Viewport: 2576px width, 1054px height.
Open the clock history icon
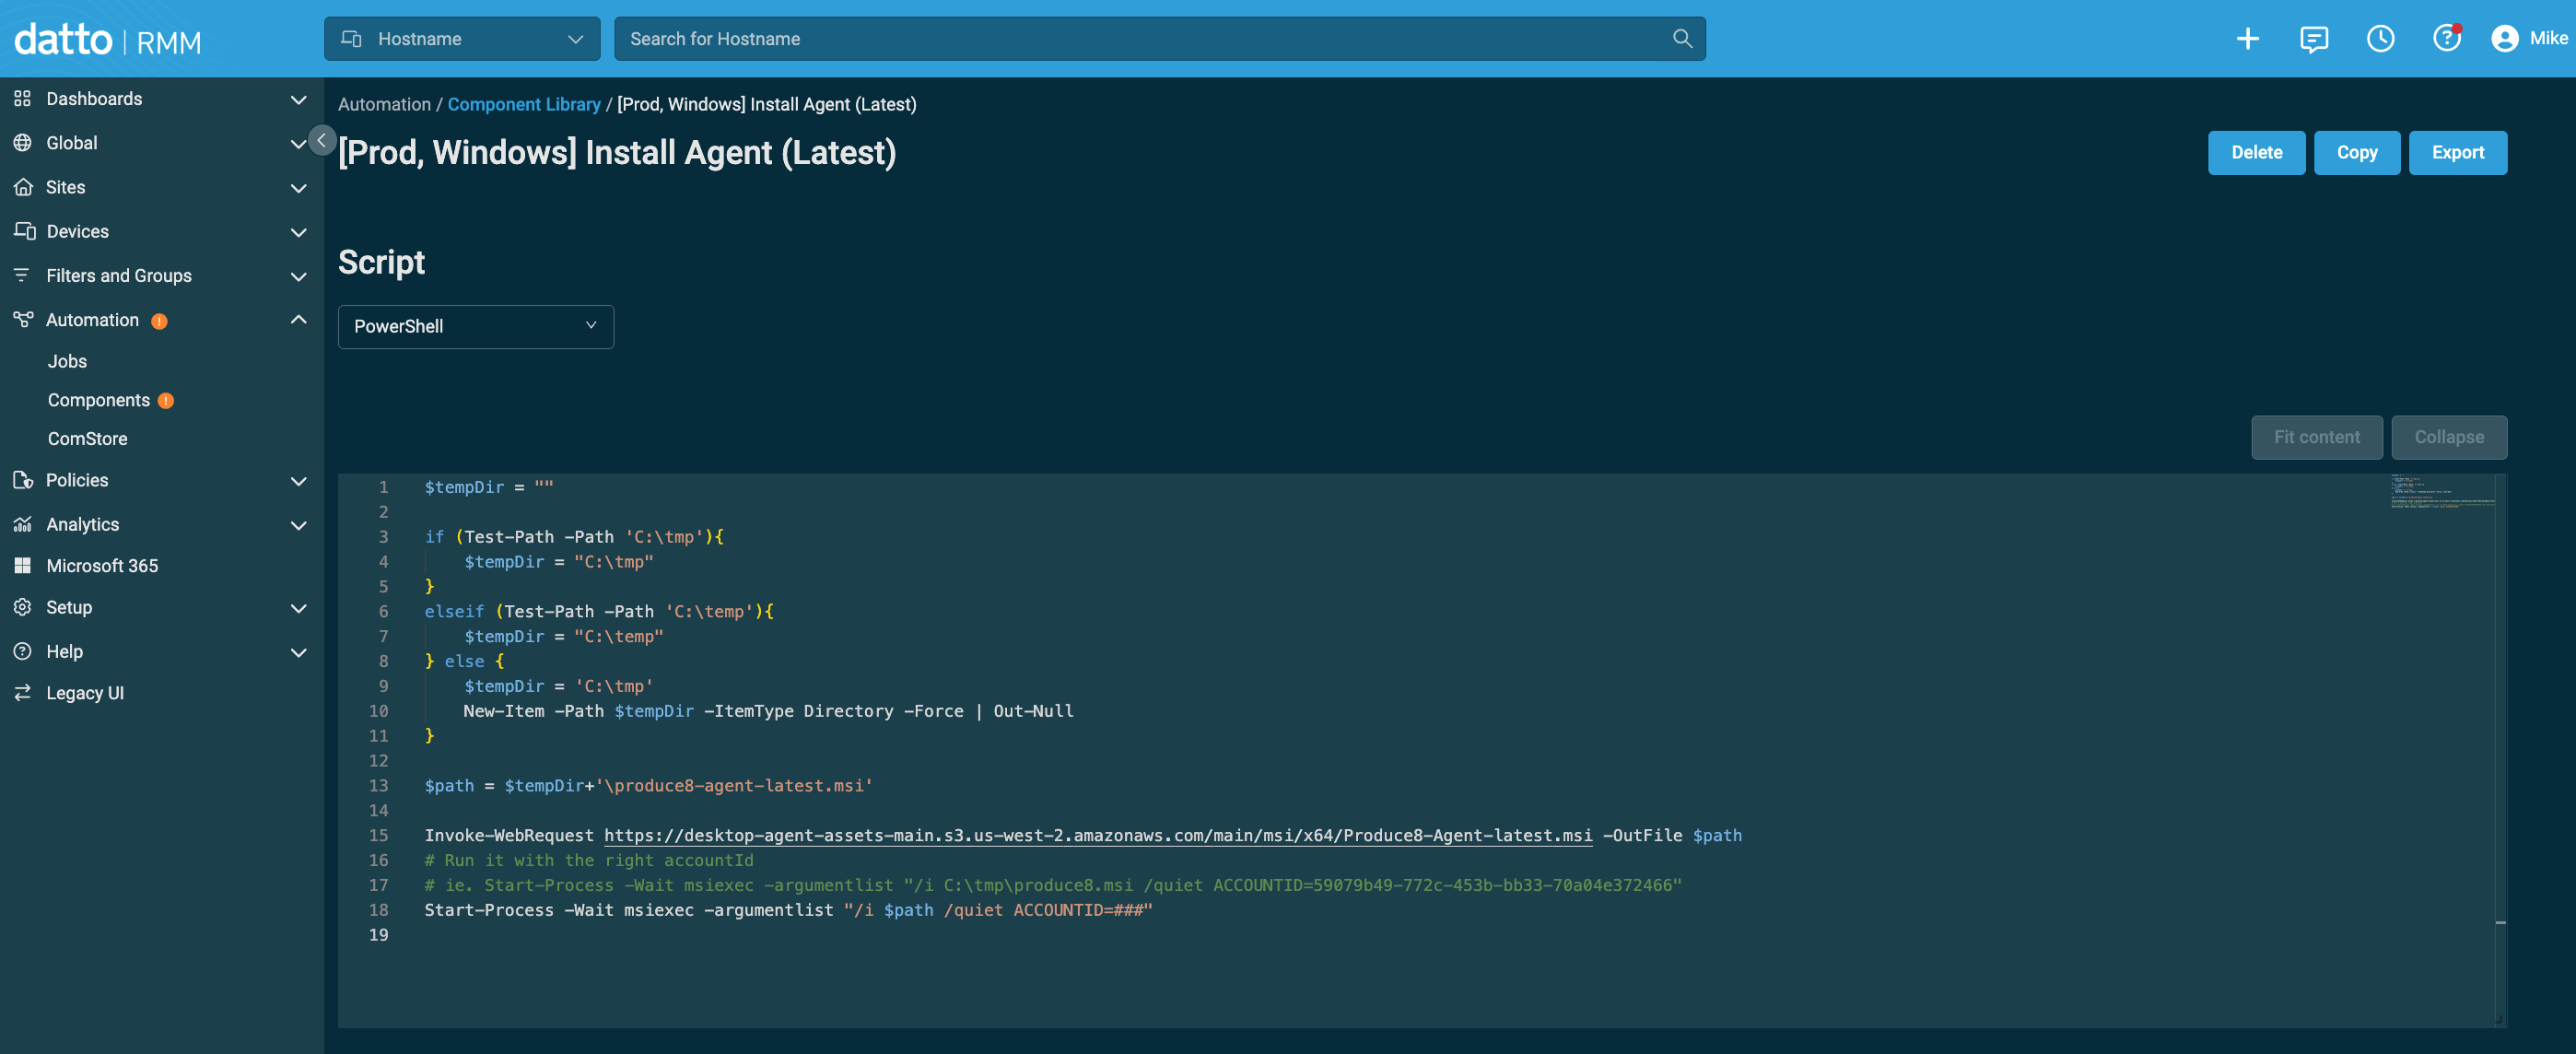click(2380, 39)
